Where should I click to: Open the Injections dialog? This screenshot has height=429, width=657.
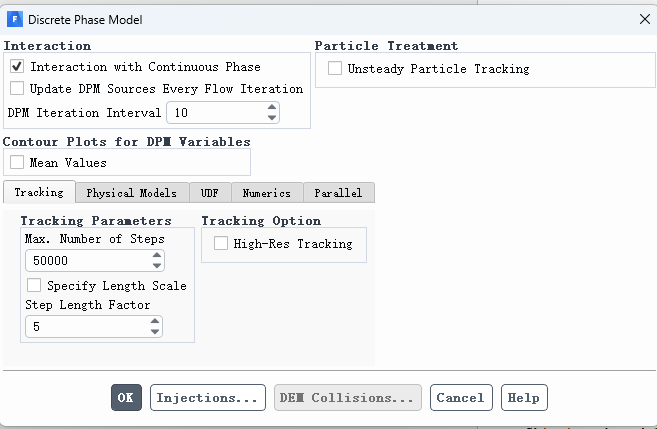click(x=208, y=397)
